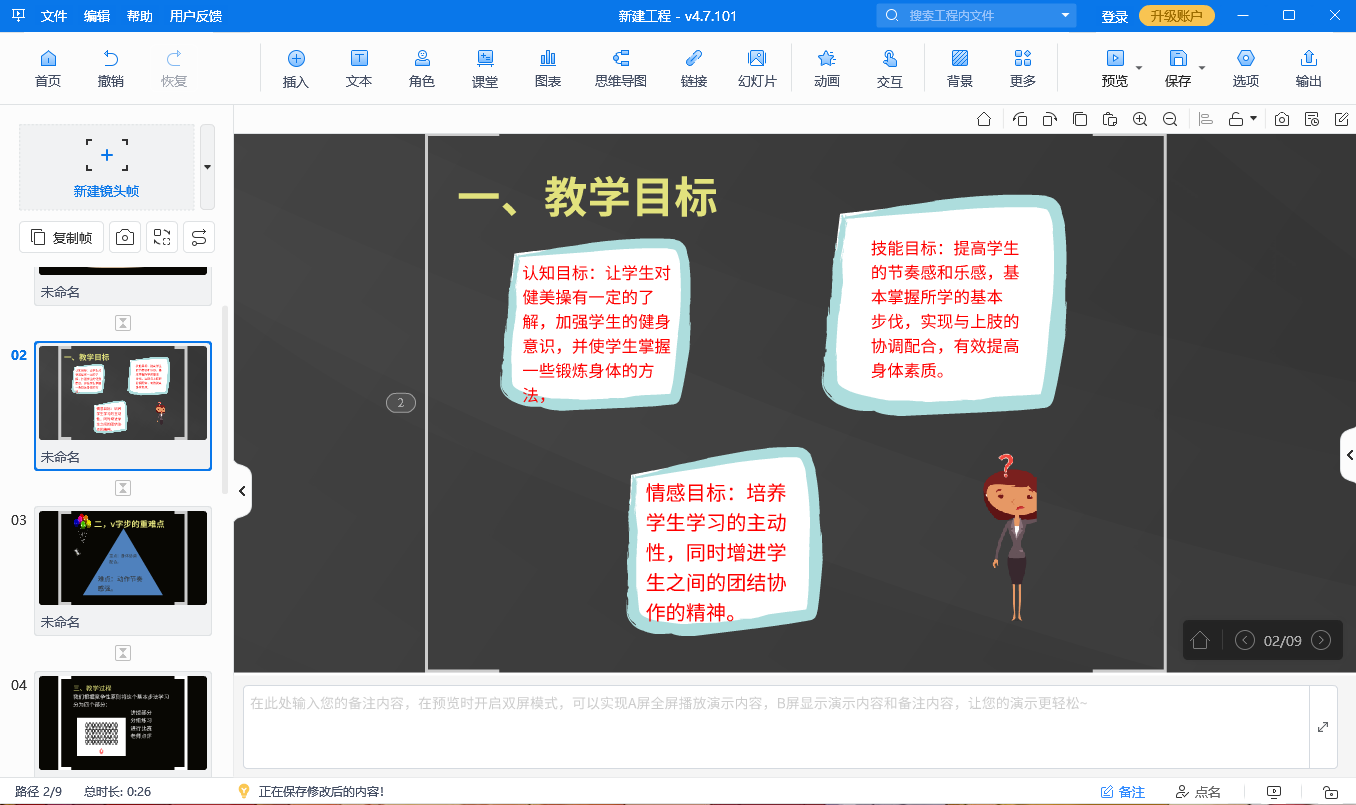Open the 帮助 menu
Image resolution: width=1356 pixels, height=805 pixels.
140,16
